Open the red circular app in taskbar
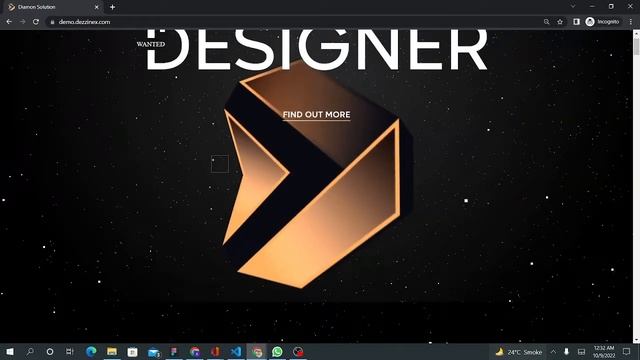 click(x=298, y=351)
